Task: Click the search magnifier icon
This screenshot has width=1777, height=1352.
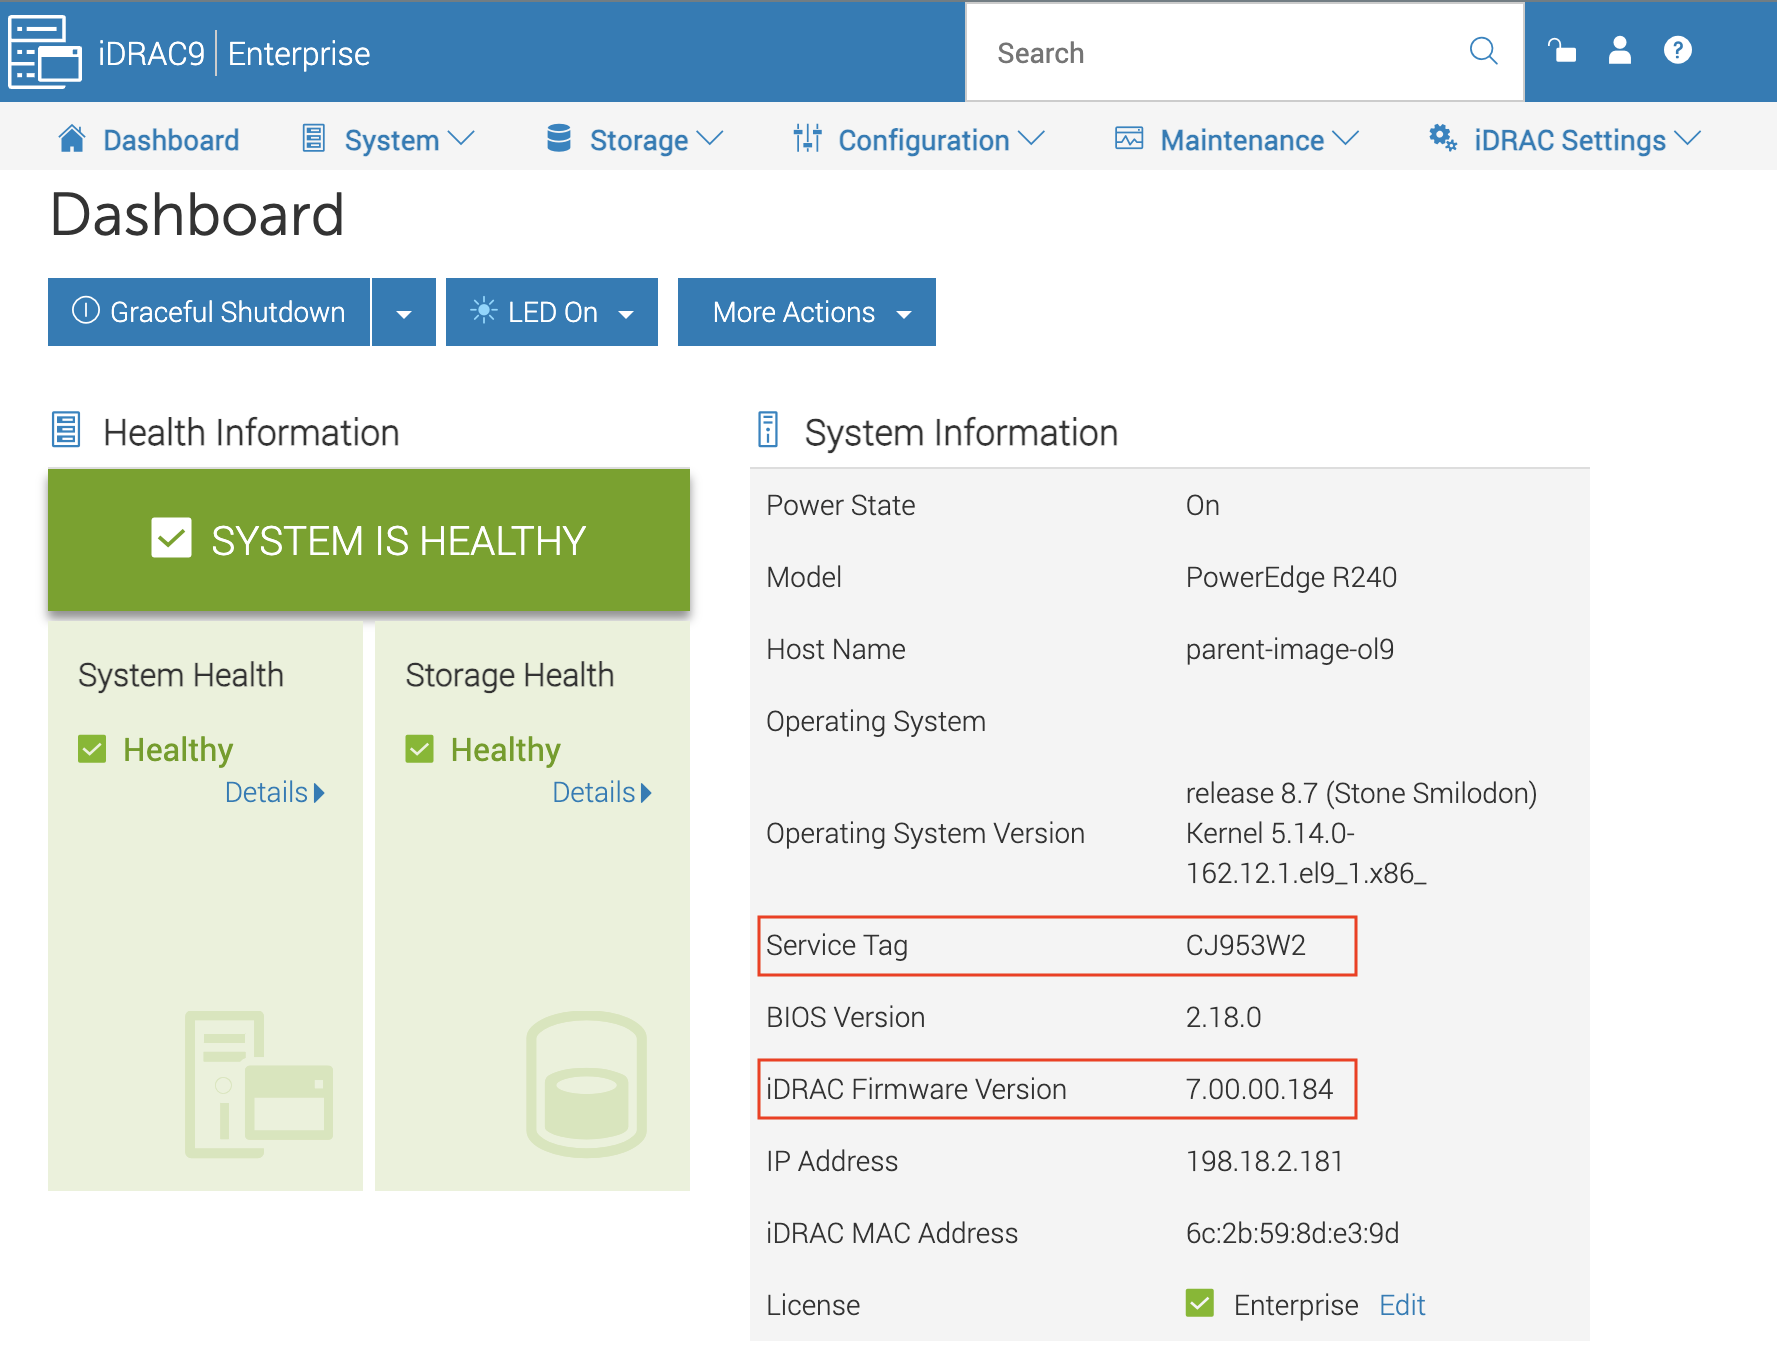Action: [1483, 51]
